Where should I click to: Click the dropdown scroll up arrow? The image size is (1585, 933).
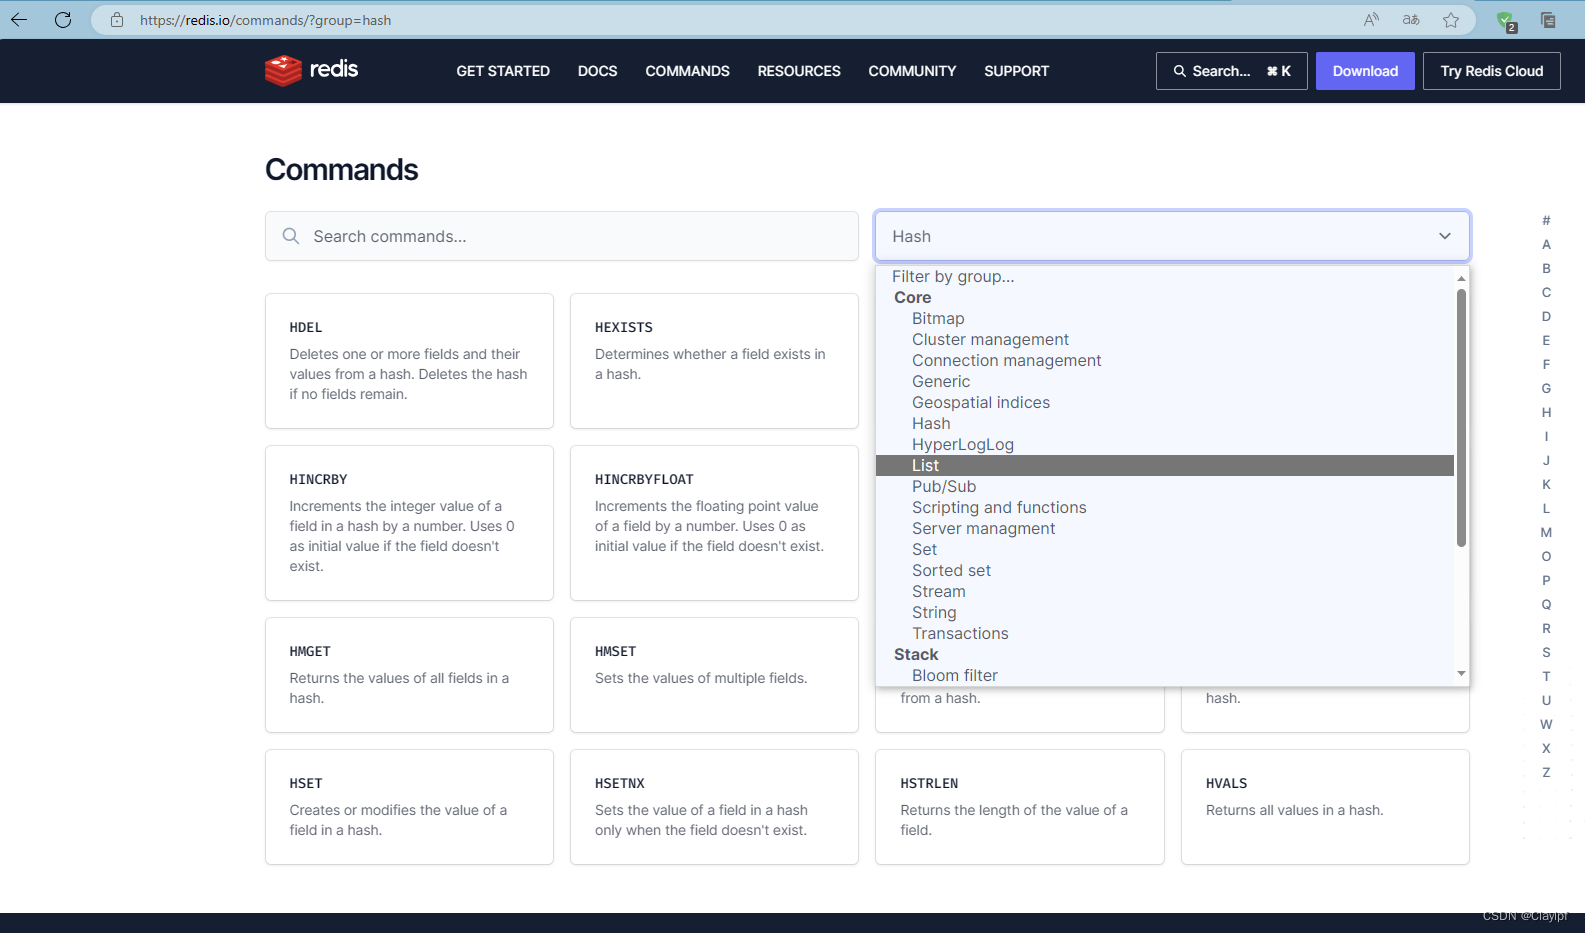(x=1461, y=278)
